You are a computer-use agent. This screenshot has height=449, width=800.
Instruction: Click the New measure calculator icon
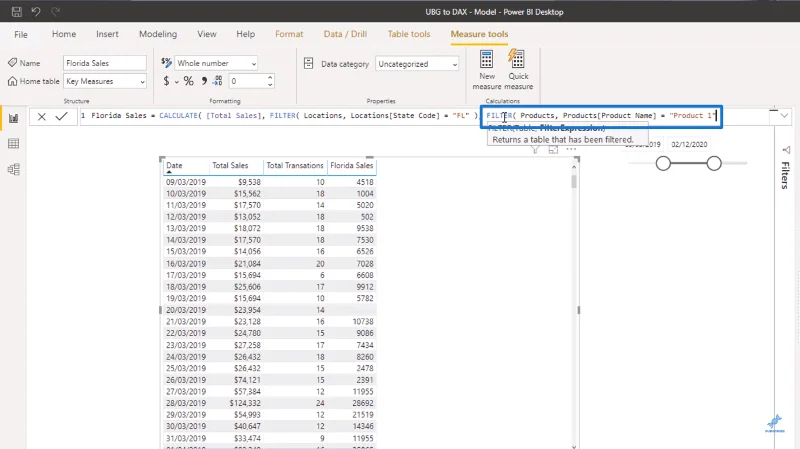click(486, 59)
